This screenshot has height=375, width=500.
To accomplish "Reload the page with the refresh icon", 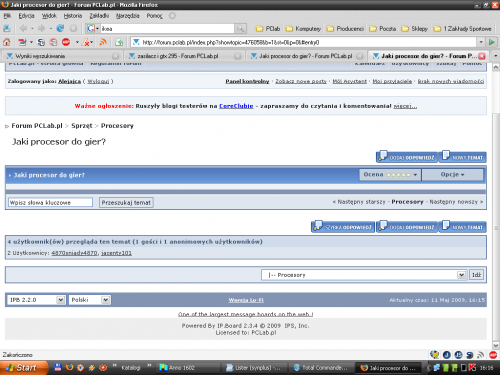I will [x=60, y=28].
